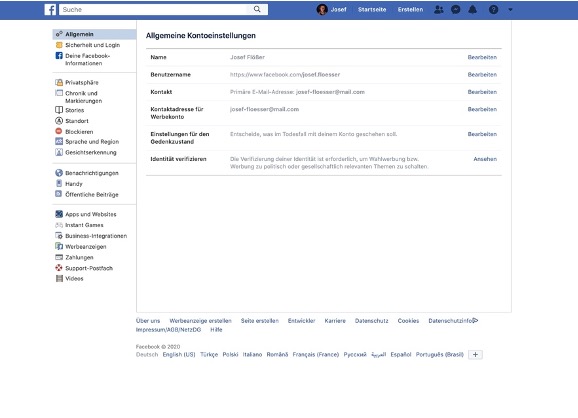
Task: Click Ansehen for Identität verifizieren
Action: 485,159
